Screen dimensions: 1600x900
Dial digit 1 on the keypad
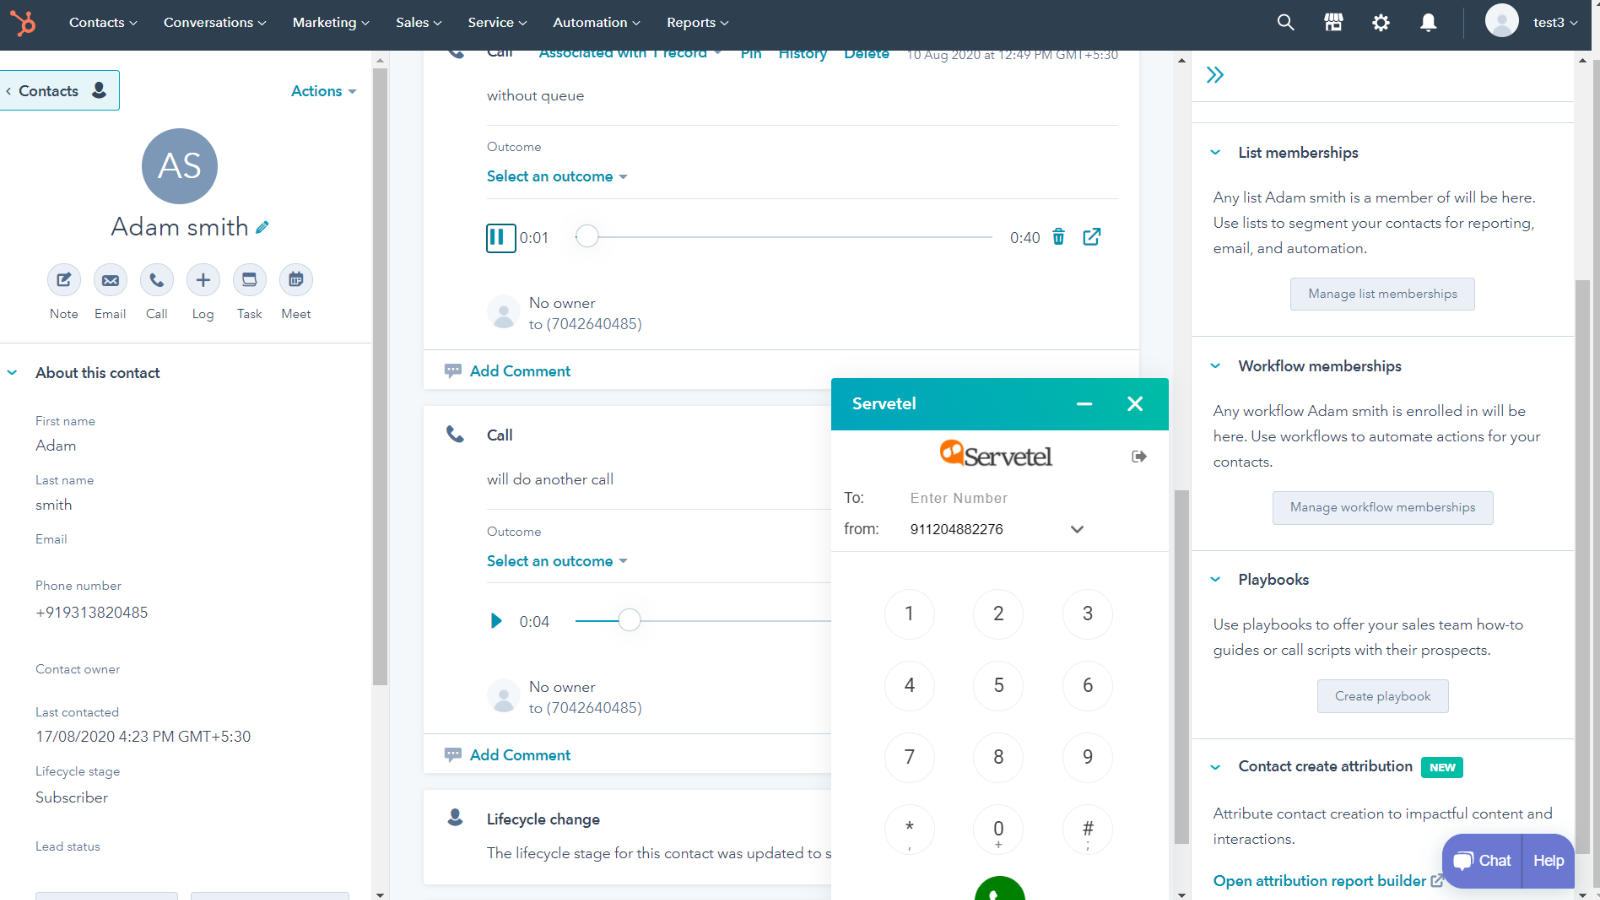(909, 614)
